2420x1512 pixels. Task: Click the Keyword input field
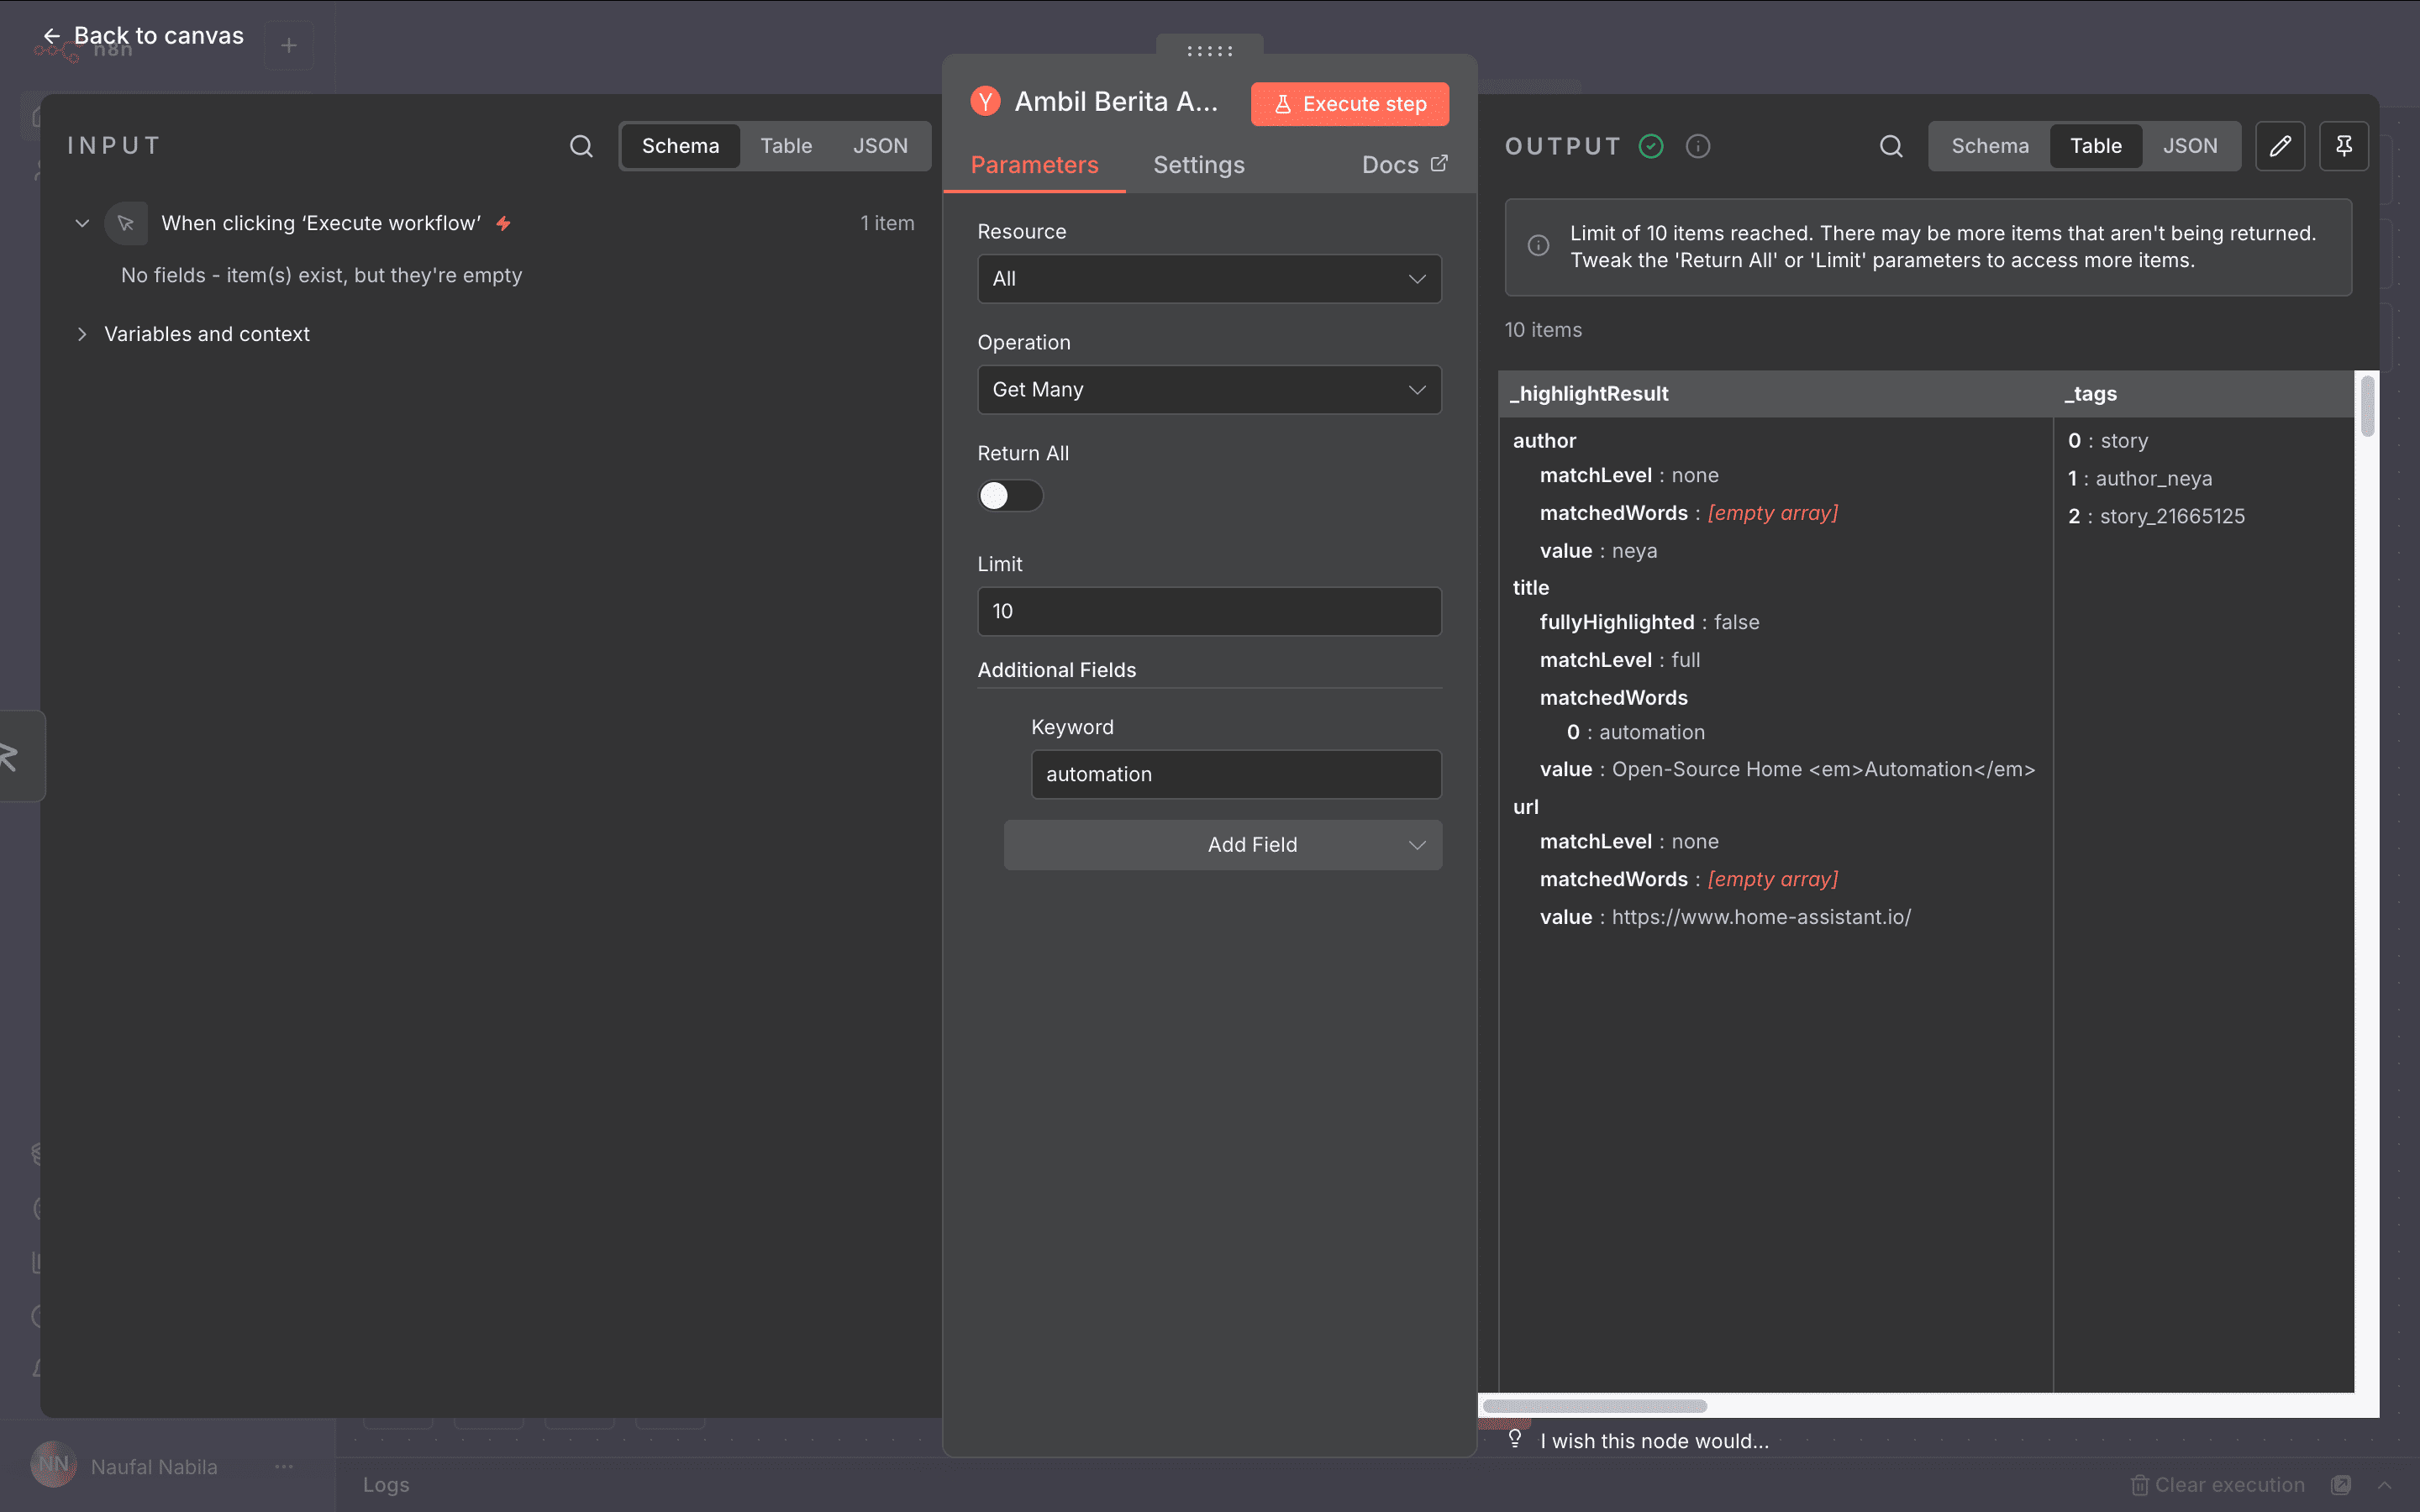tap(1236, 774)
